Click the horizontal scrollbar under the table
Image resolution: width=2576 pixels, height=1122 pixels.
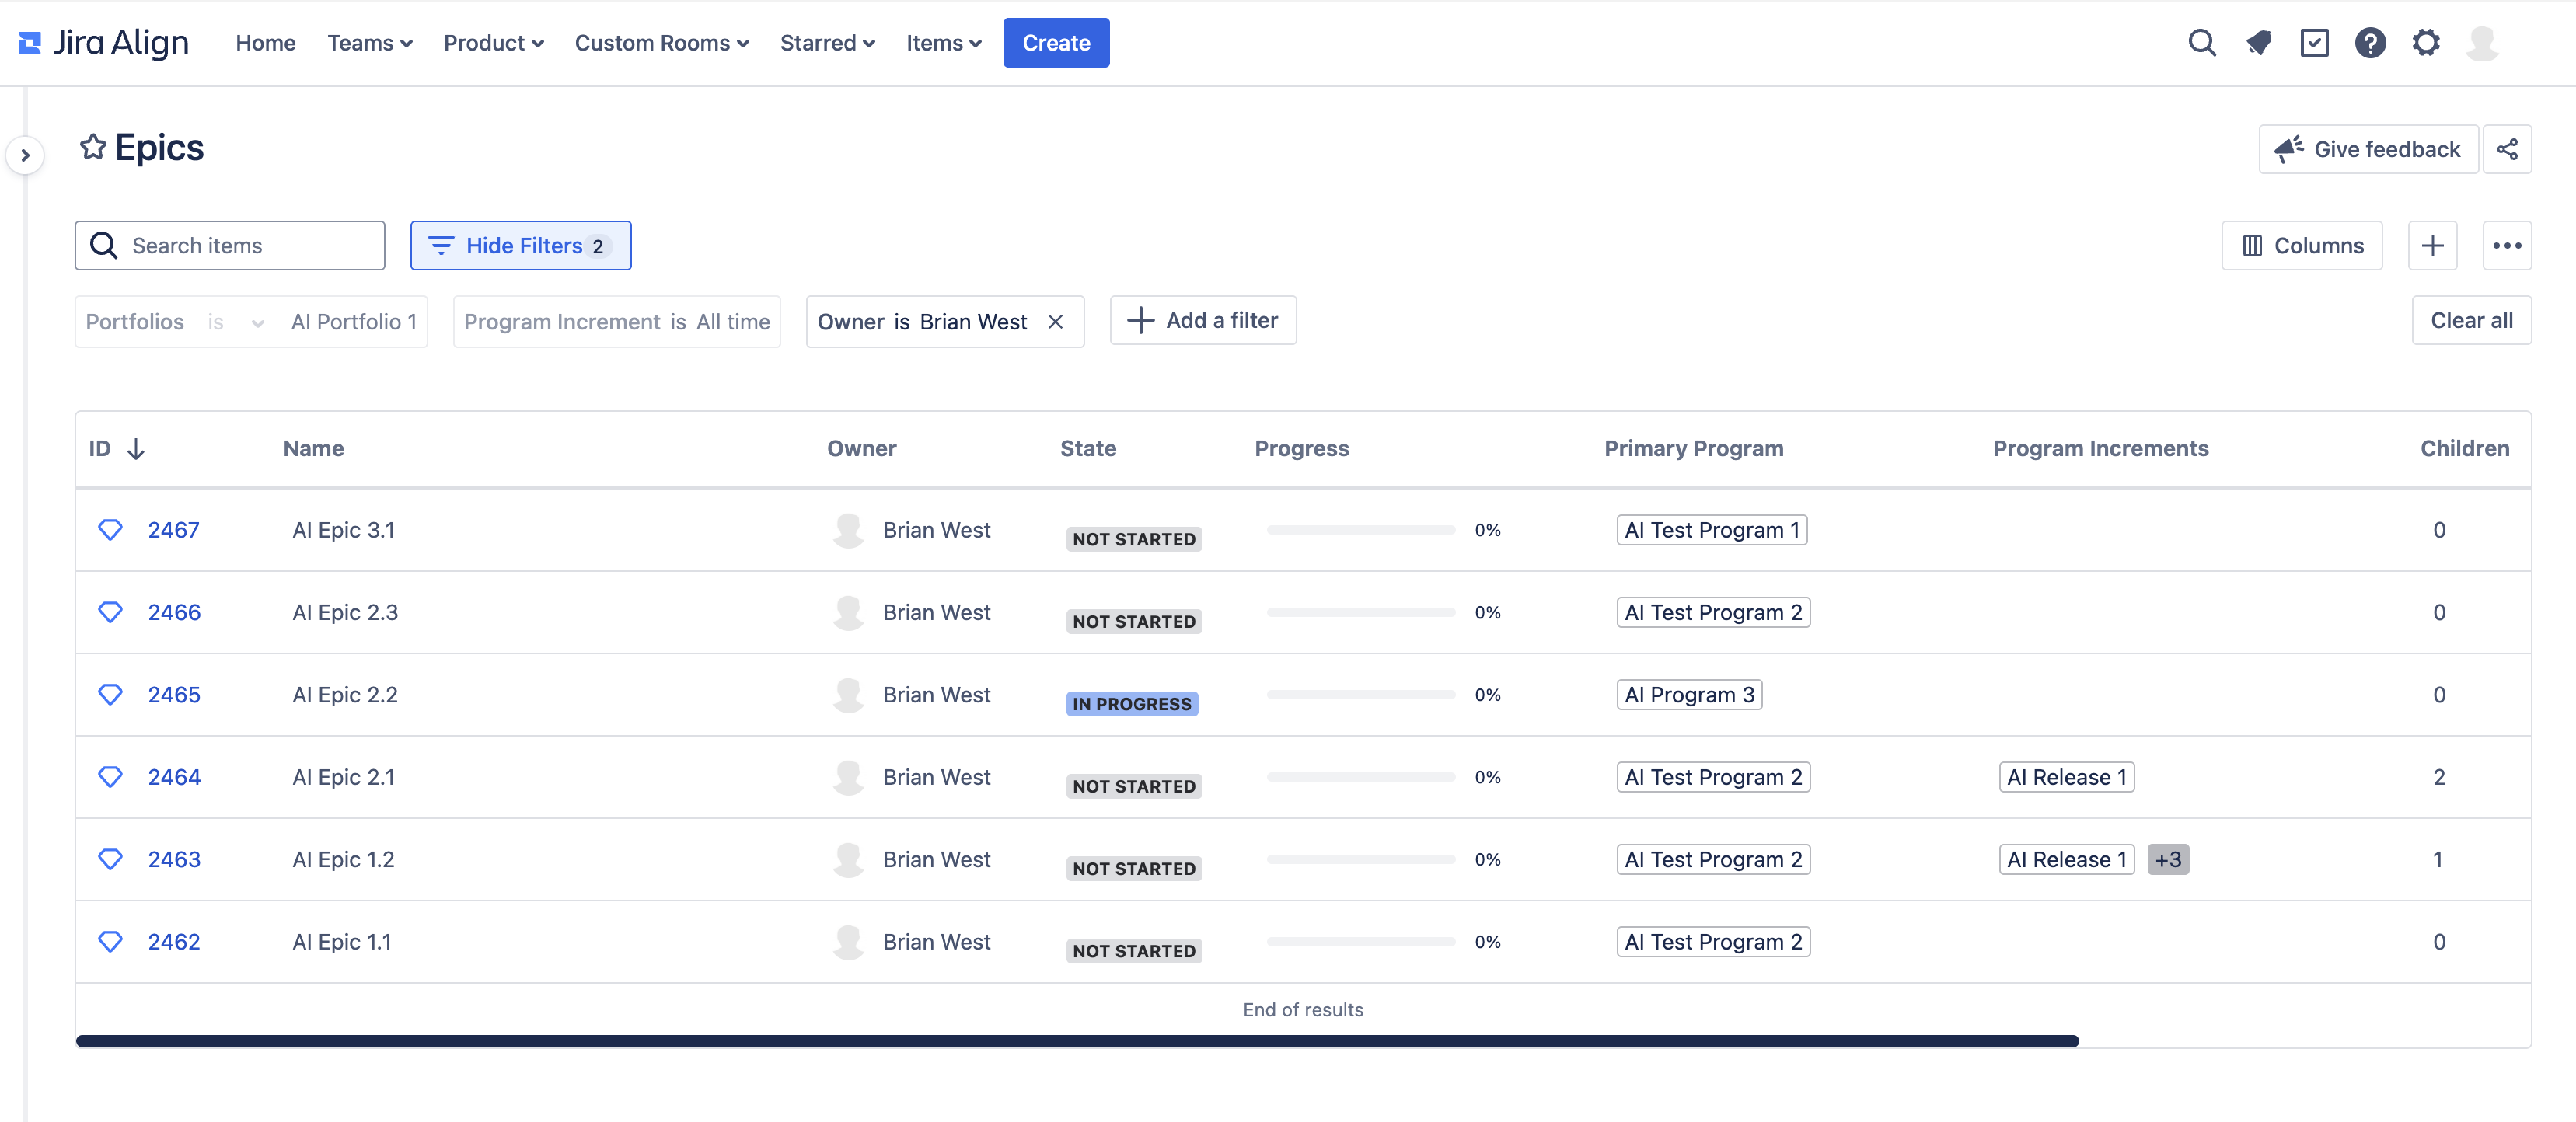(1076, 1041)
